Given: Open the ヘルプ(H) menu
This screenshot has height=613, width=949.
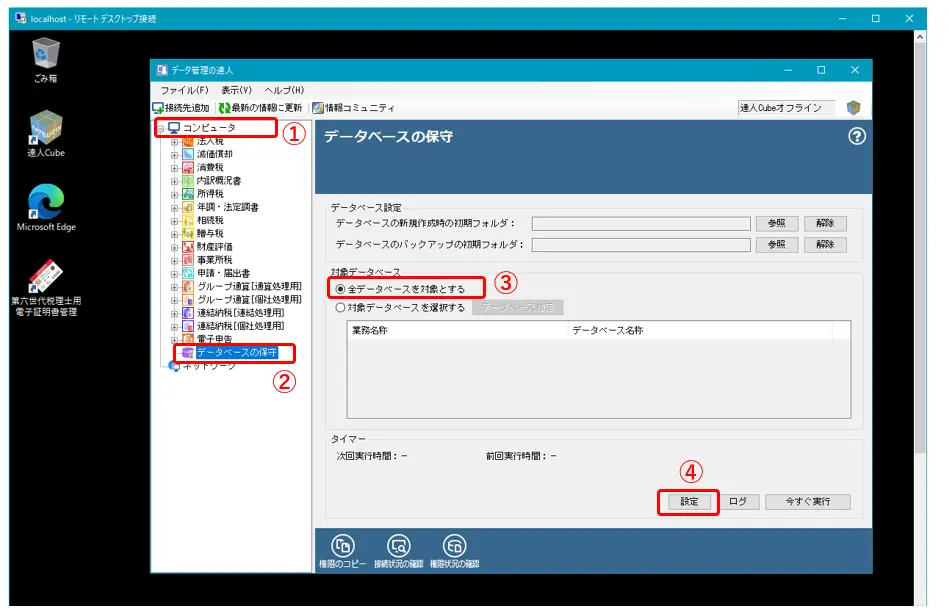Looking at the screenshot, I should [283, 90].
